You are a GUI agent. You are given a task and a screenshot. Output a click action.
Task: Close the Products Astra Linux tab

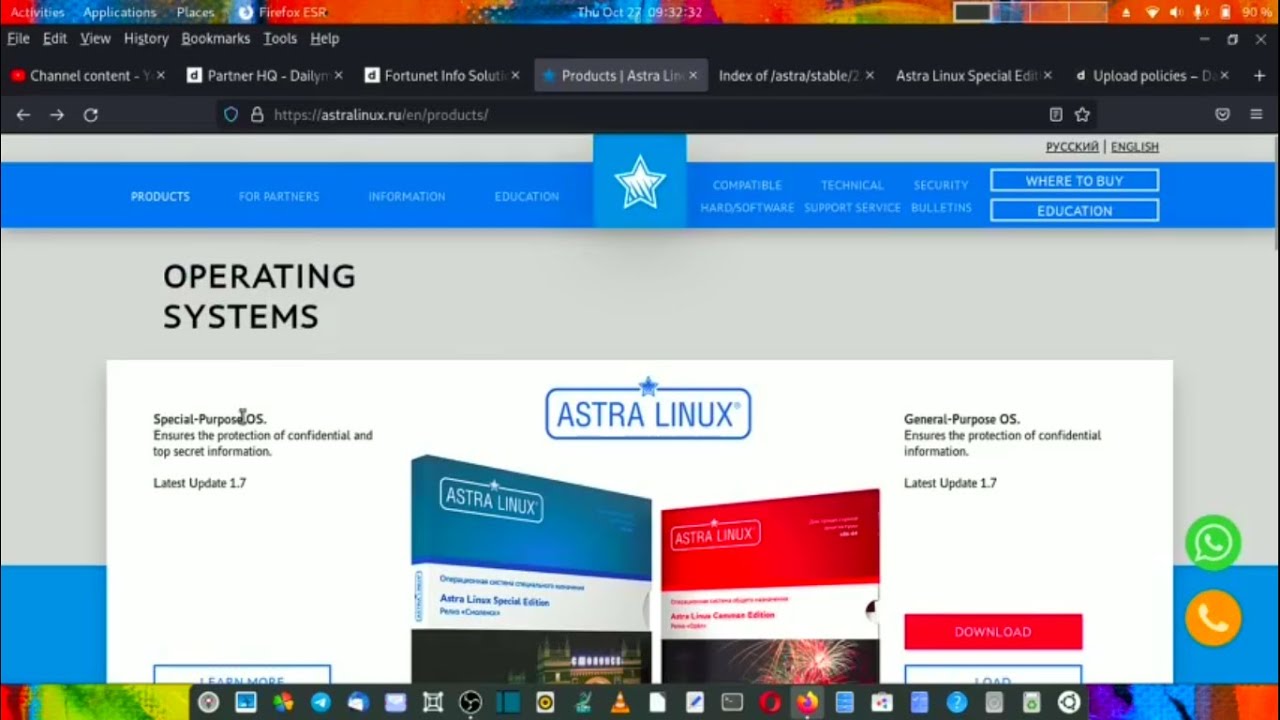(693, 76)
